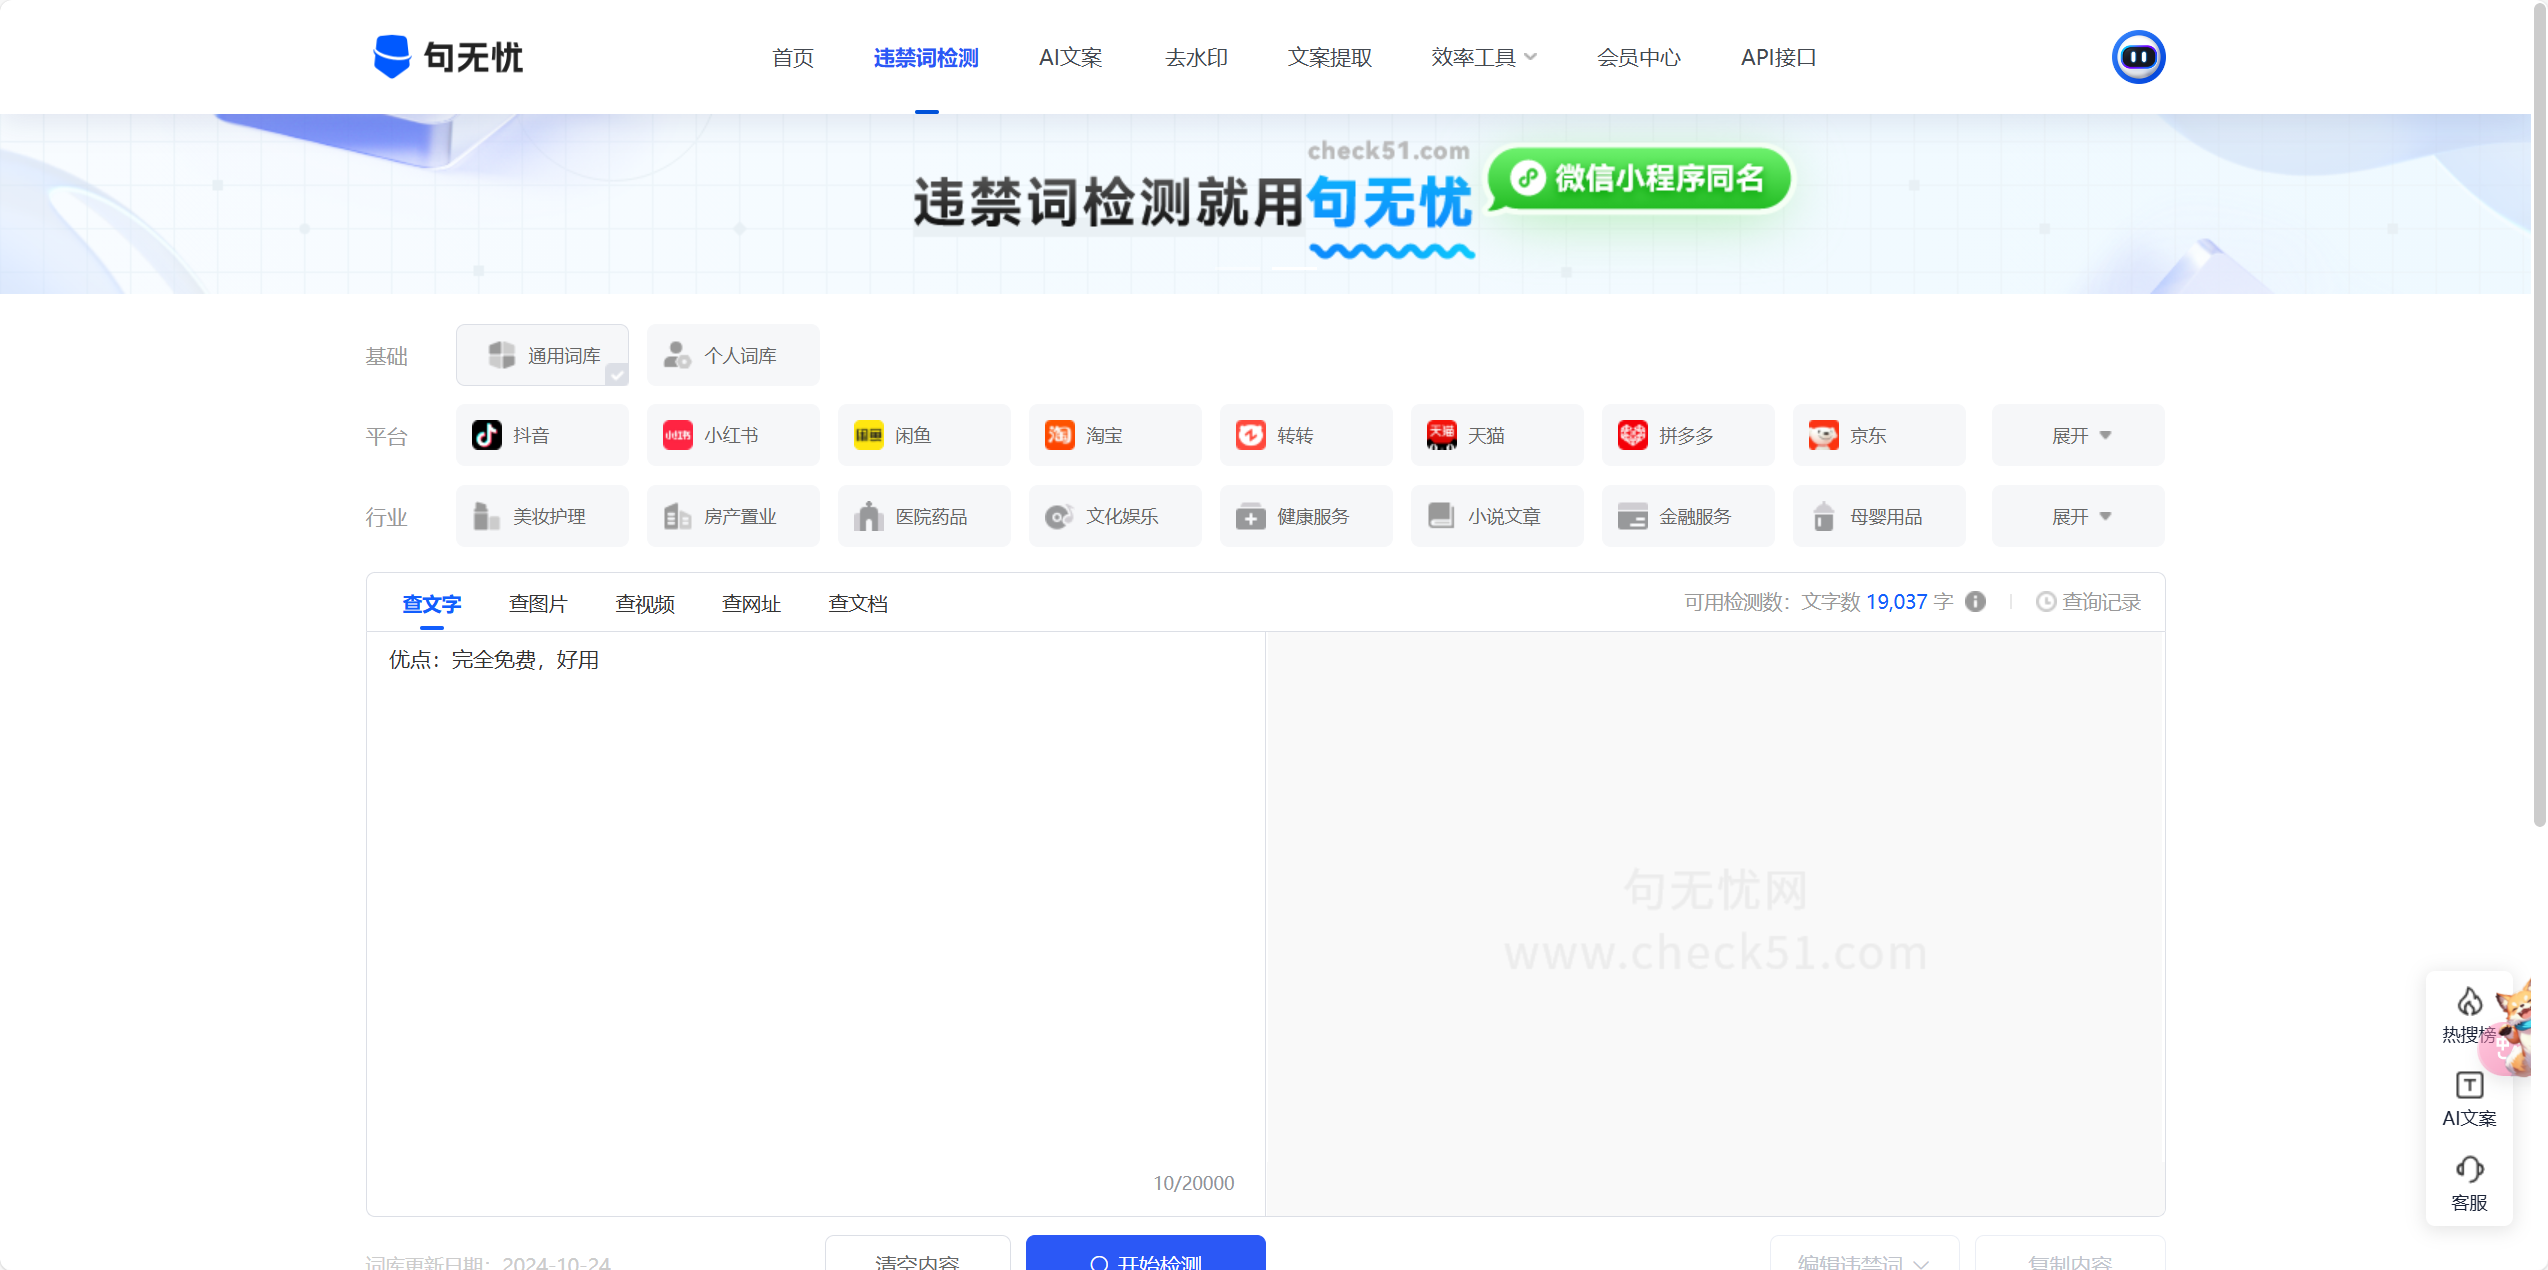Click the 句无忧 shield logo icon
The width and height of the screenshot is (2548, 1270).
(391, 57)
